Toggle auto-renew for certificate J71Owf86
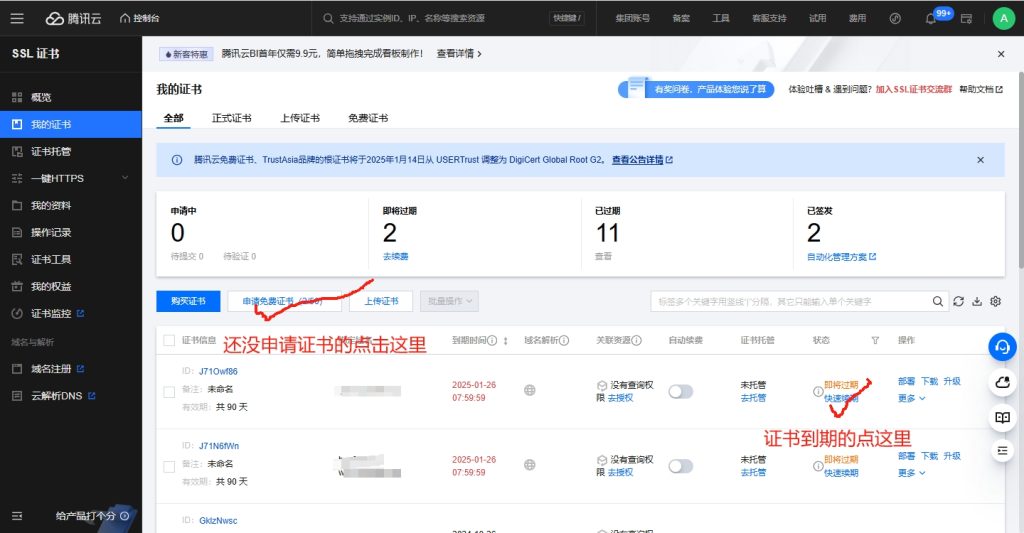The width and height of the screenshot is (1024, 533). 680,391
